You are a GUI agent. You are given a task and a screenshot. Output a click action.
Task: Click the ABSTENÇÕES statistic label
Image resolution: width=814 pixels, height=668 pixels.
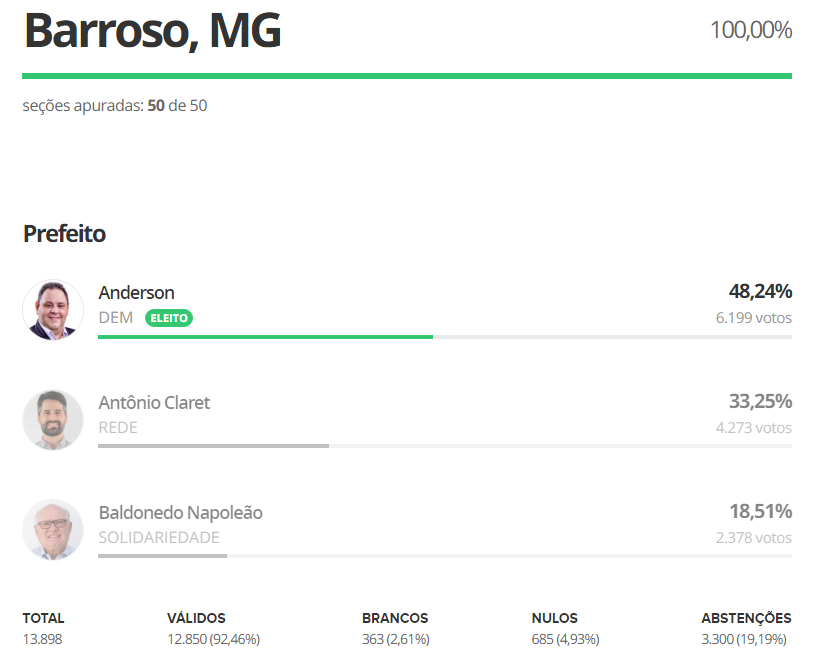click(x=746, y=618)
